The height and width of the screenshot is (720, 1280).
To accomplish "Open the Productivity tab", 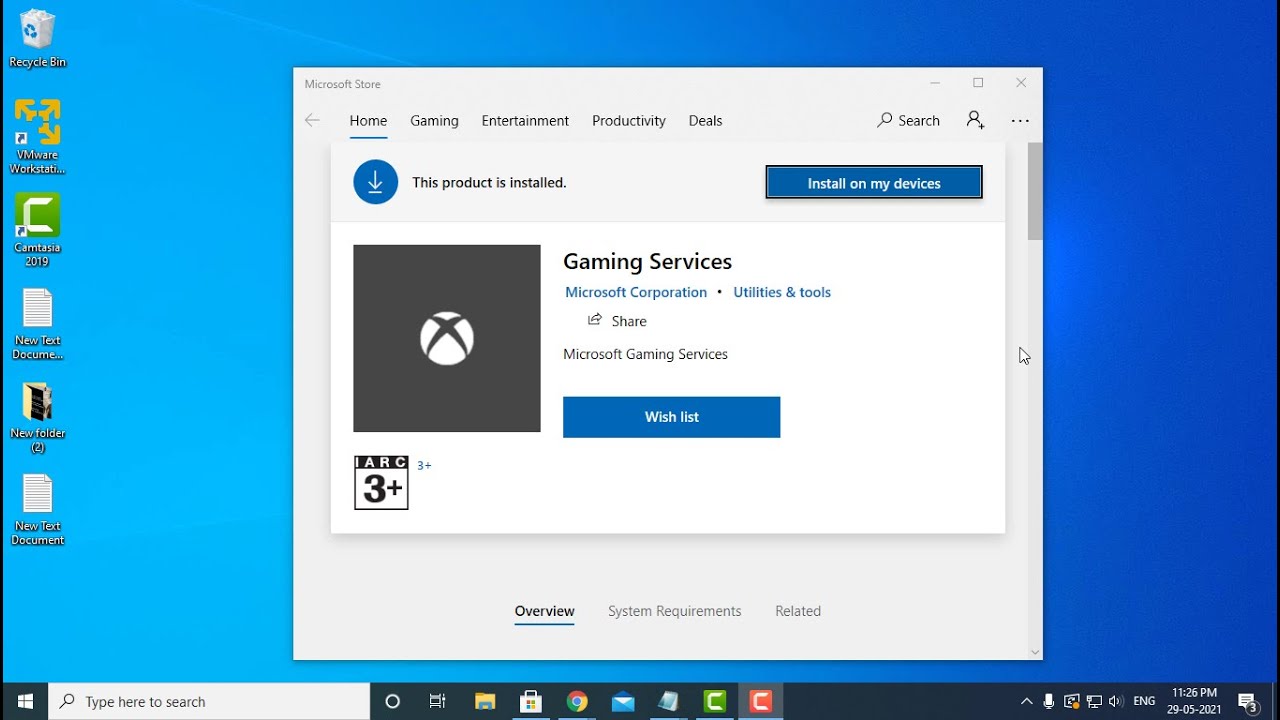I will [629, 120].
